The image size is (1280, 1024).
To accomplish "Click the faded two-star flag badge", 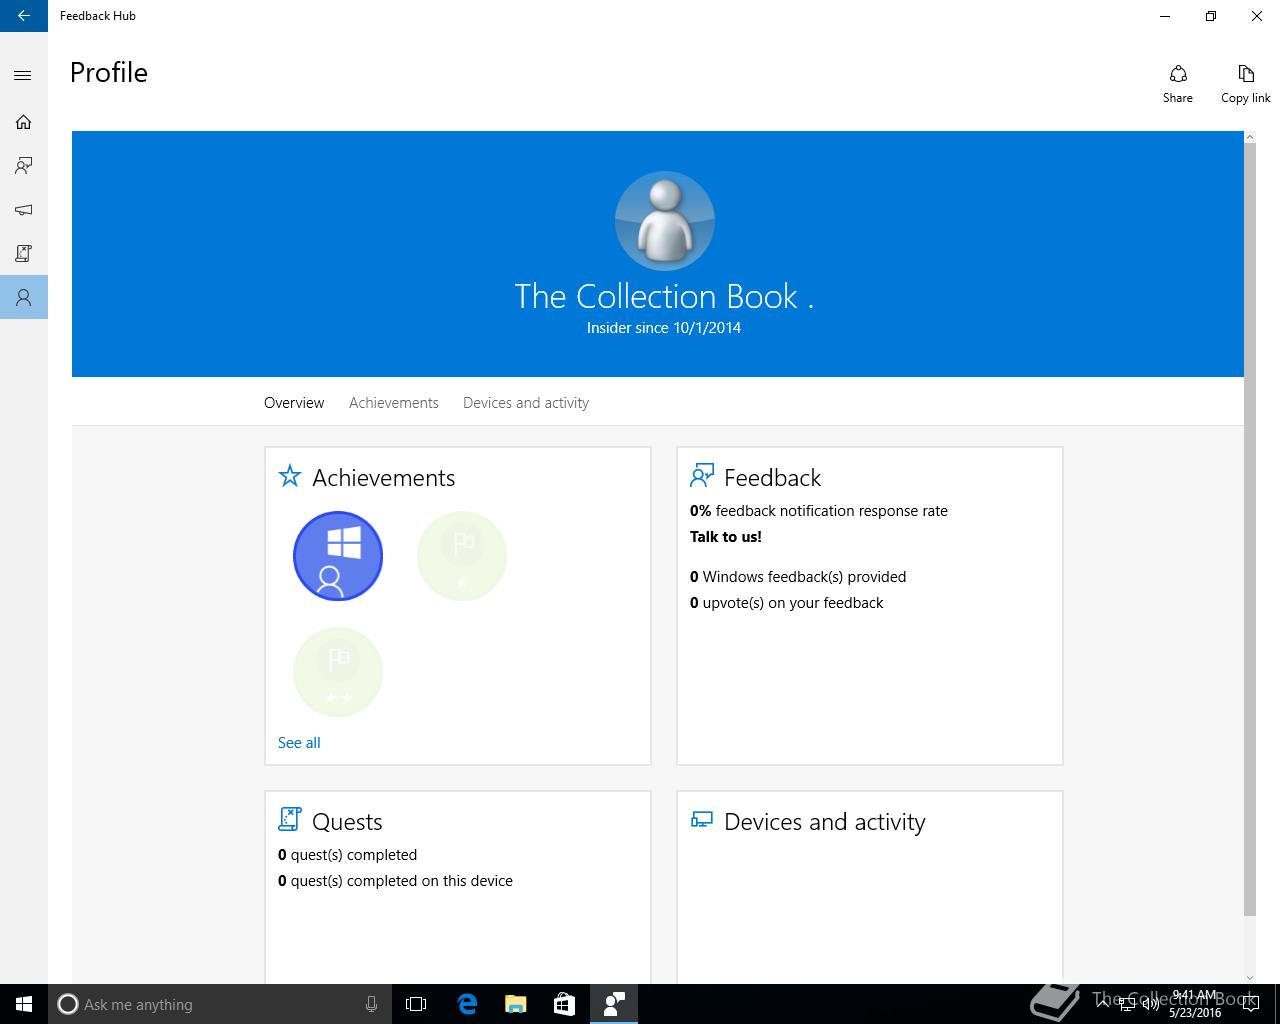I will coord(338,672).
